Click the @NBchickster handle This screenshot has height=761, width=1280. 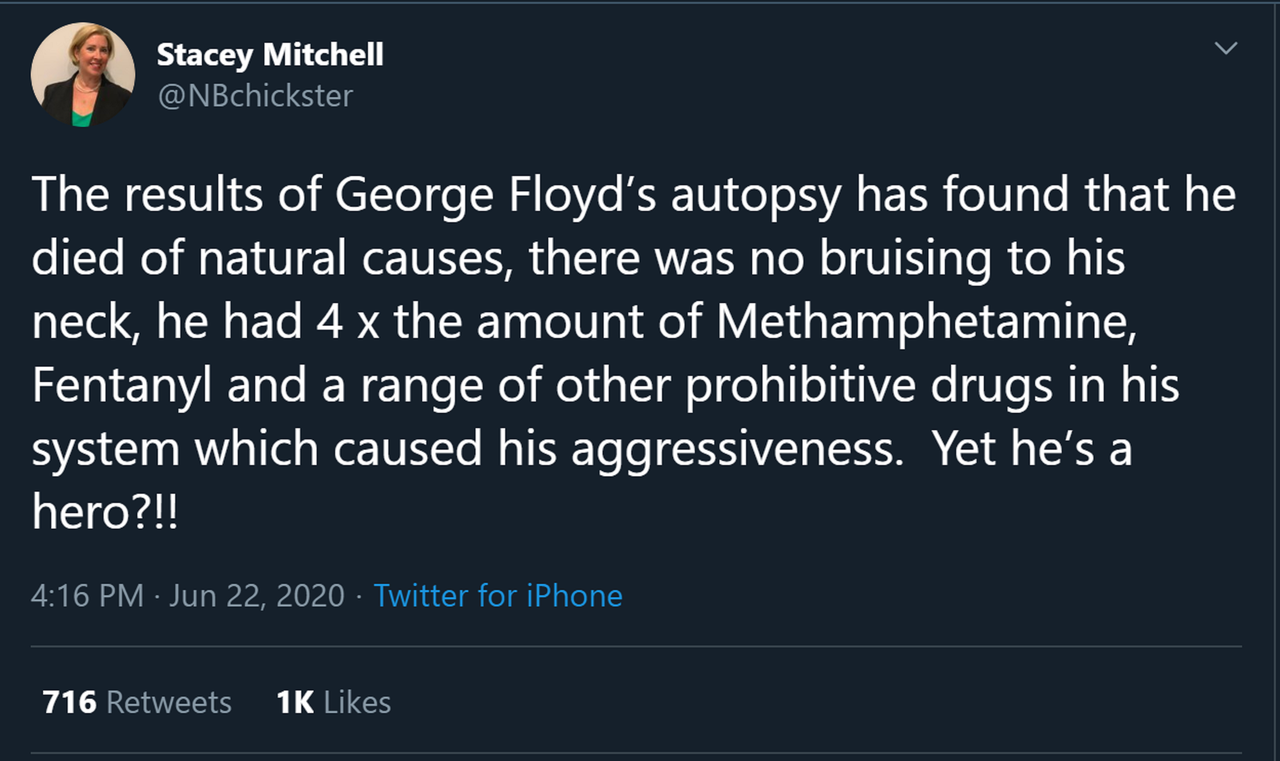point(255,95)
